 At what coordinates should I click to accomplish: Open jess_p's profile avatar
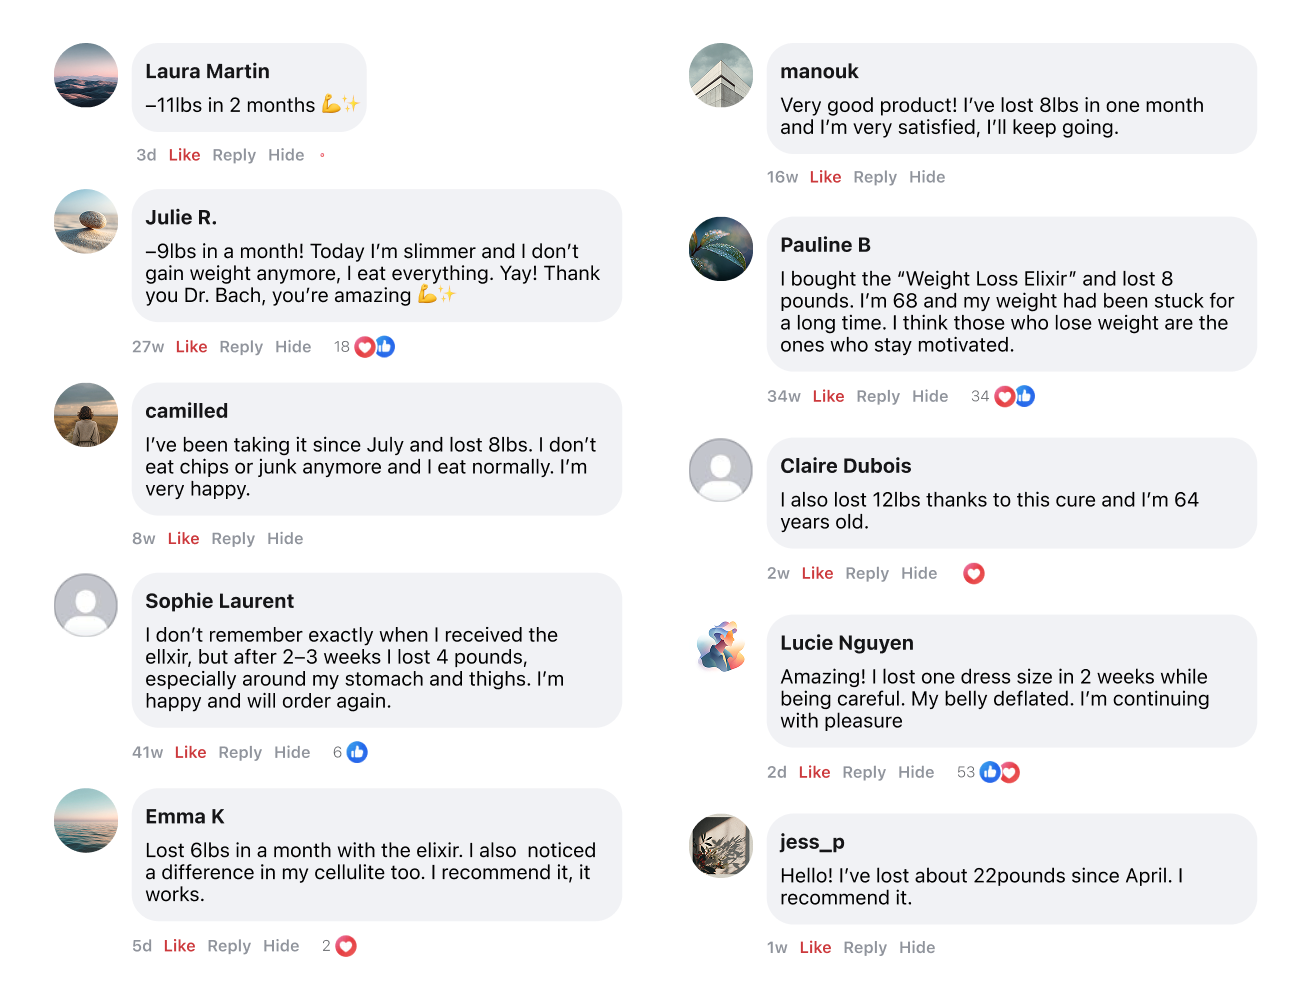(x=721, y=846)
